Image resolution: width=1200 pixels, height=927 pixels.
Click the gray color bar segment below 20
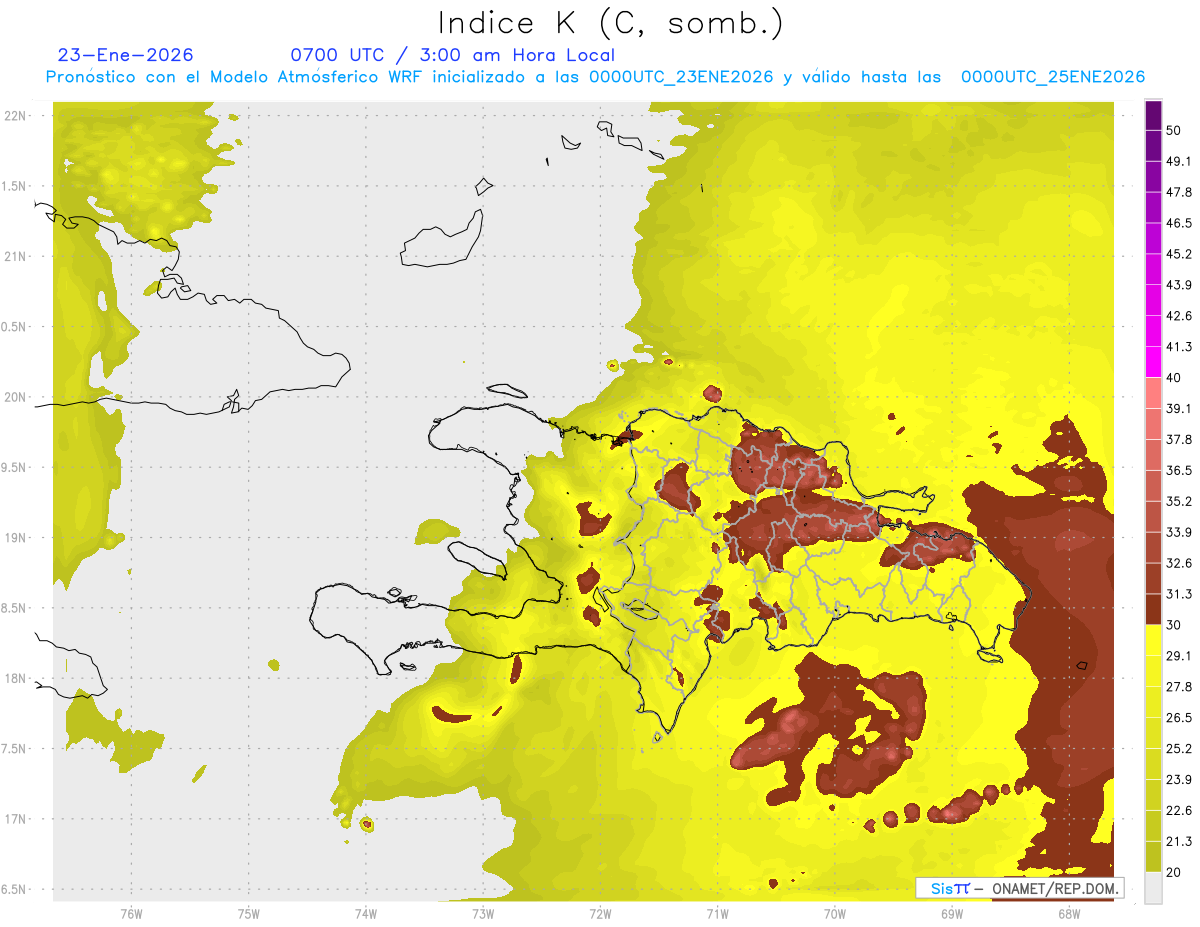coord(1153,888)
